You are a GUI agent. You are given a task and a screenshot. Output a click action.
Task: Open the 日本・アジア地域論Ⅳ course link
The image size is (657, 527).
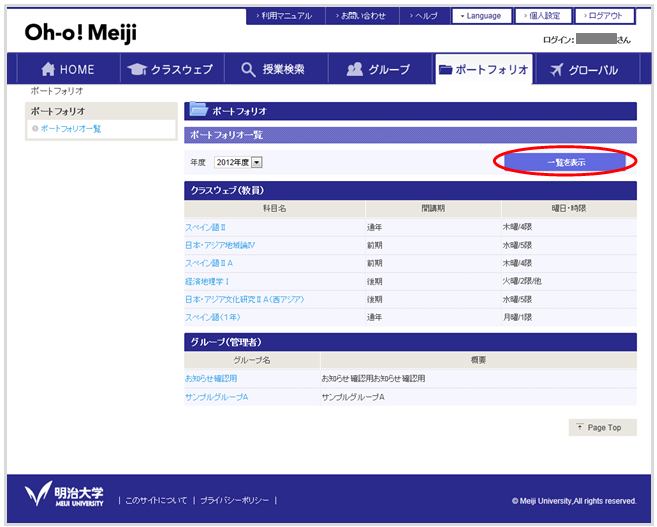click(220, 245)
